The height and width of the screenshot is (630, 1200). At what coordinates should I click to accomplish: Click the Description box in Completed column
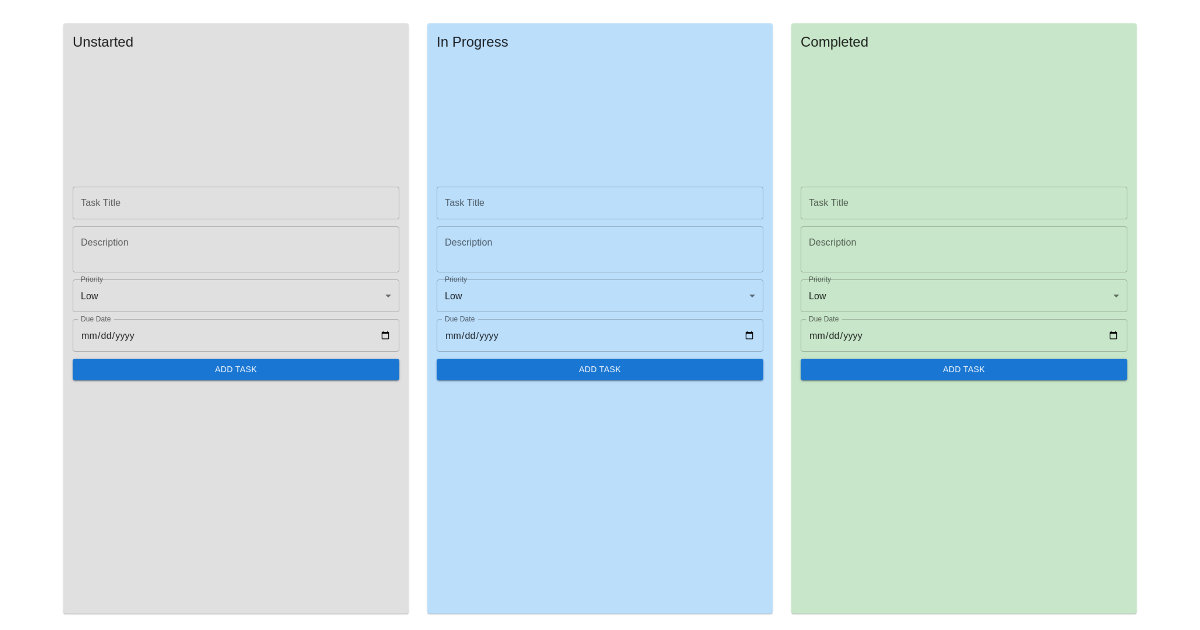[963, 248]
